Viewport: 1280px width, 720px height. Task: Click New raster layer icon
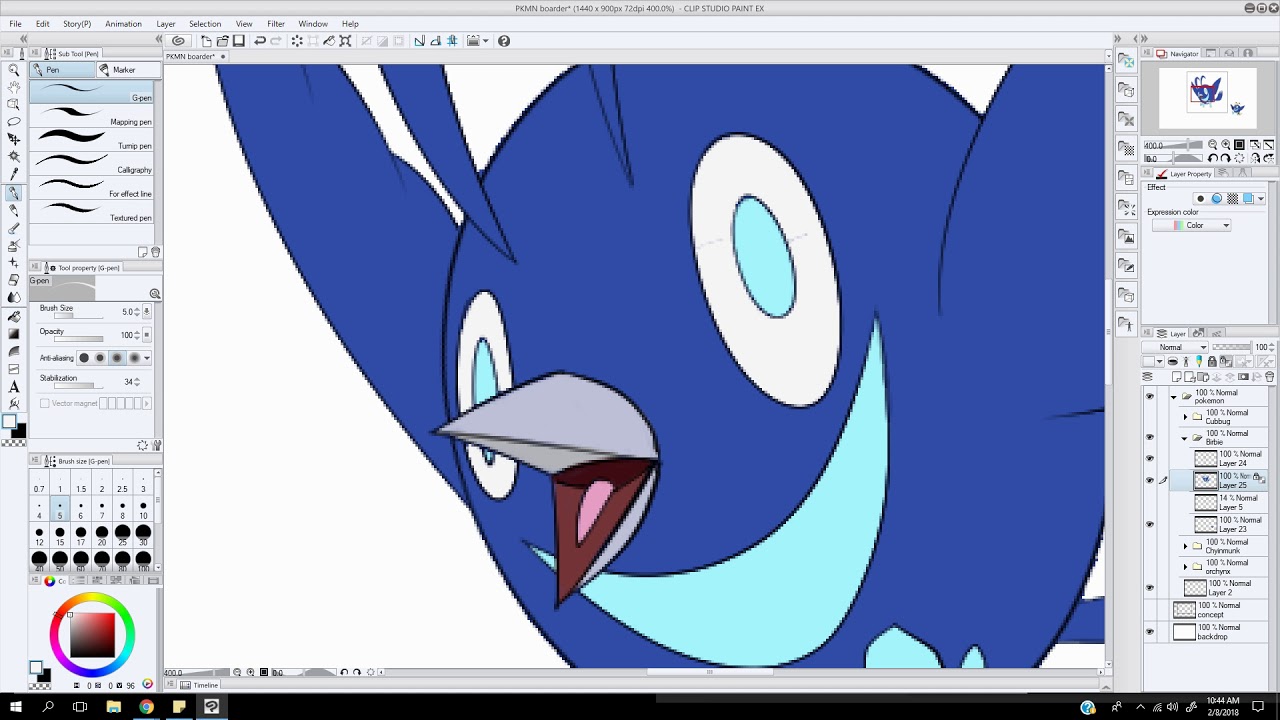[1177, 377]
